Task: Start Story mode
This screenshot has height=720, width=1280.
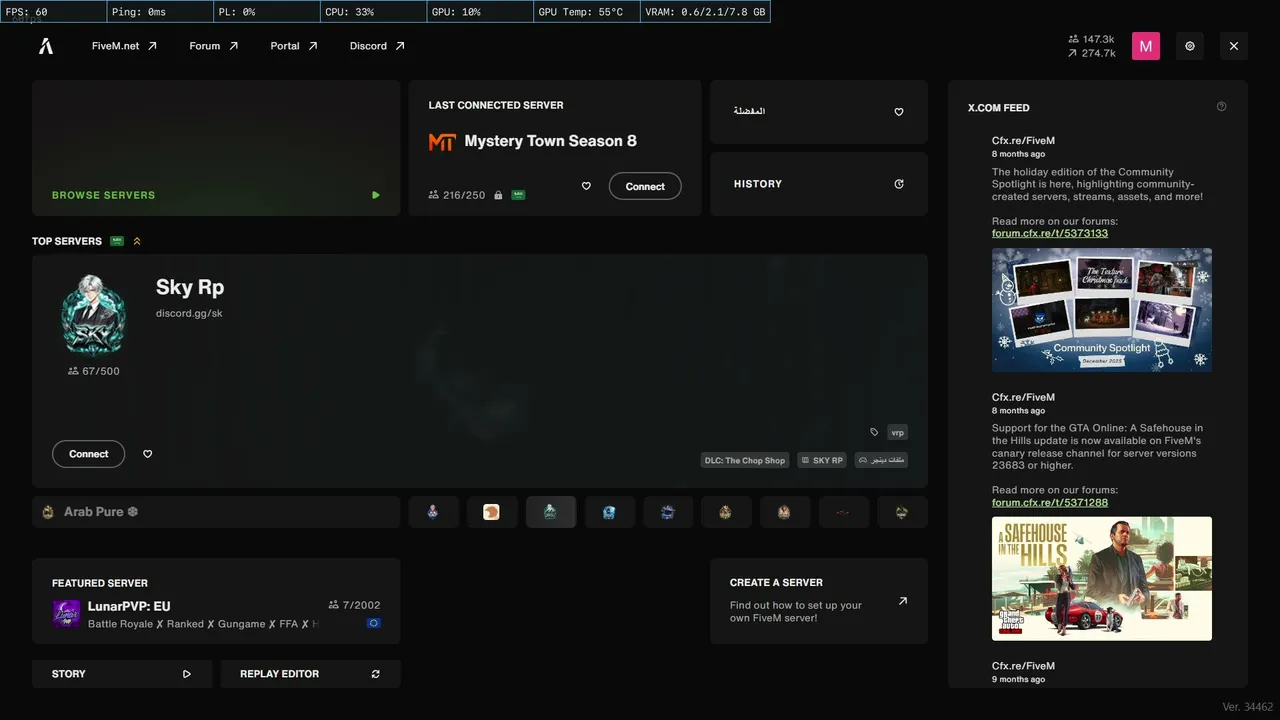Action: pos(122,674)
